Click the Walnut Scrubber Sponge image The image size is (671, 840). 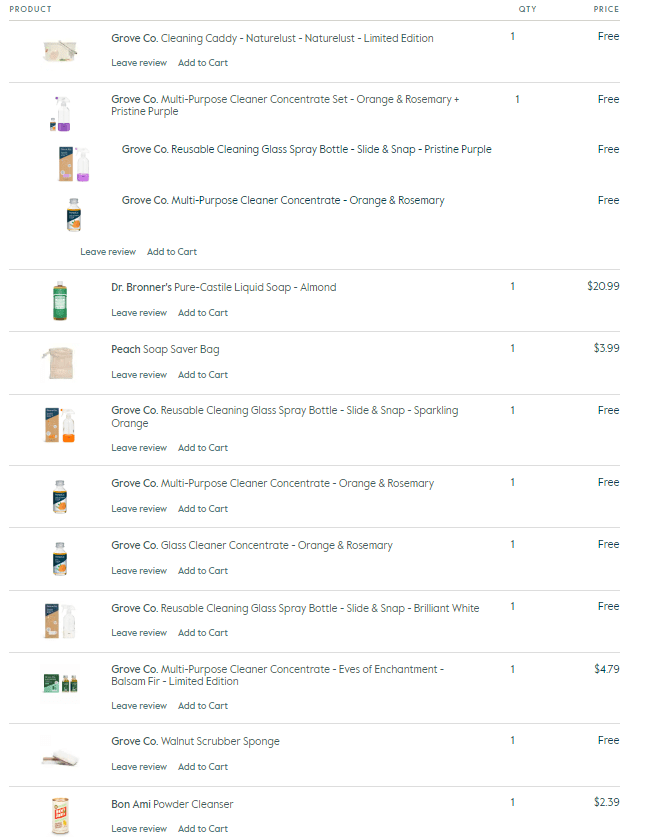(60, 754)
